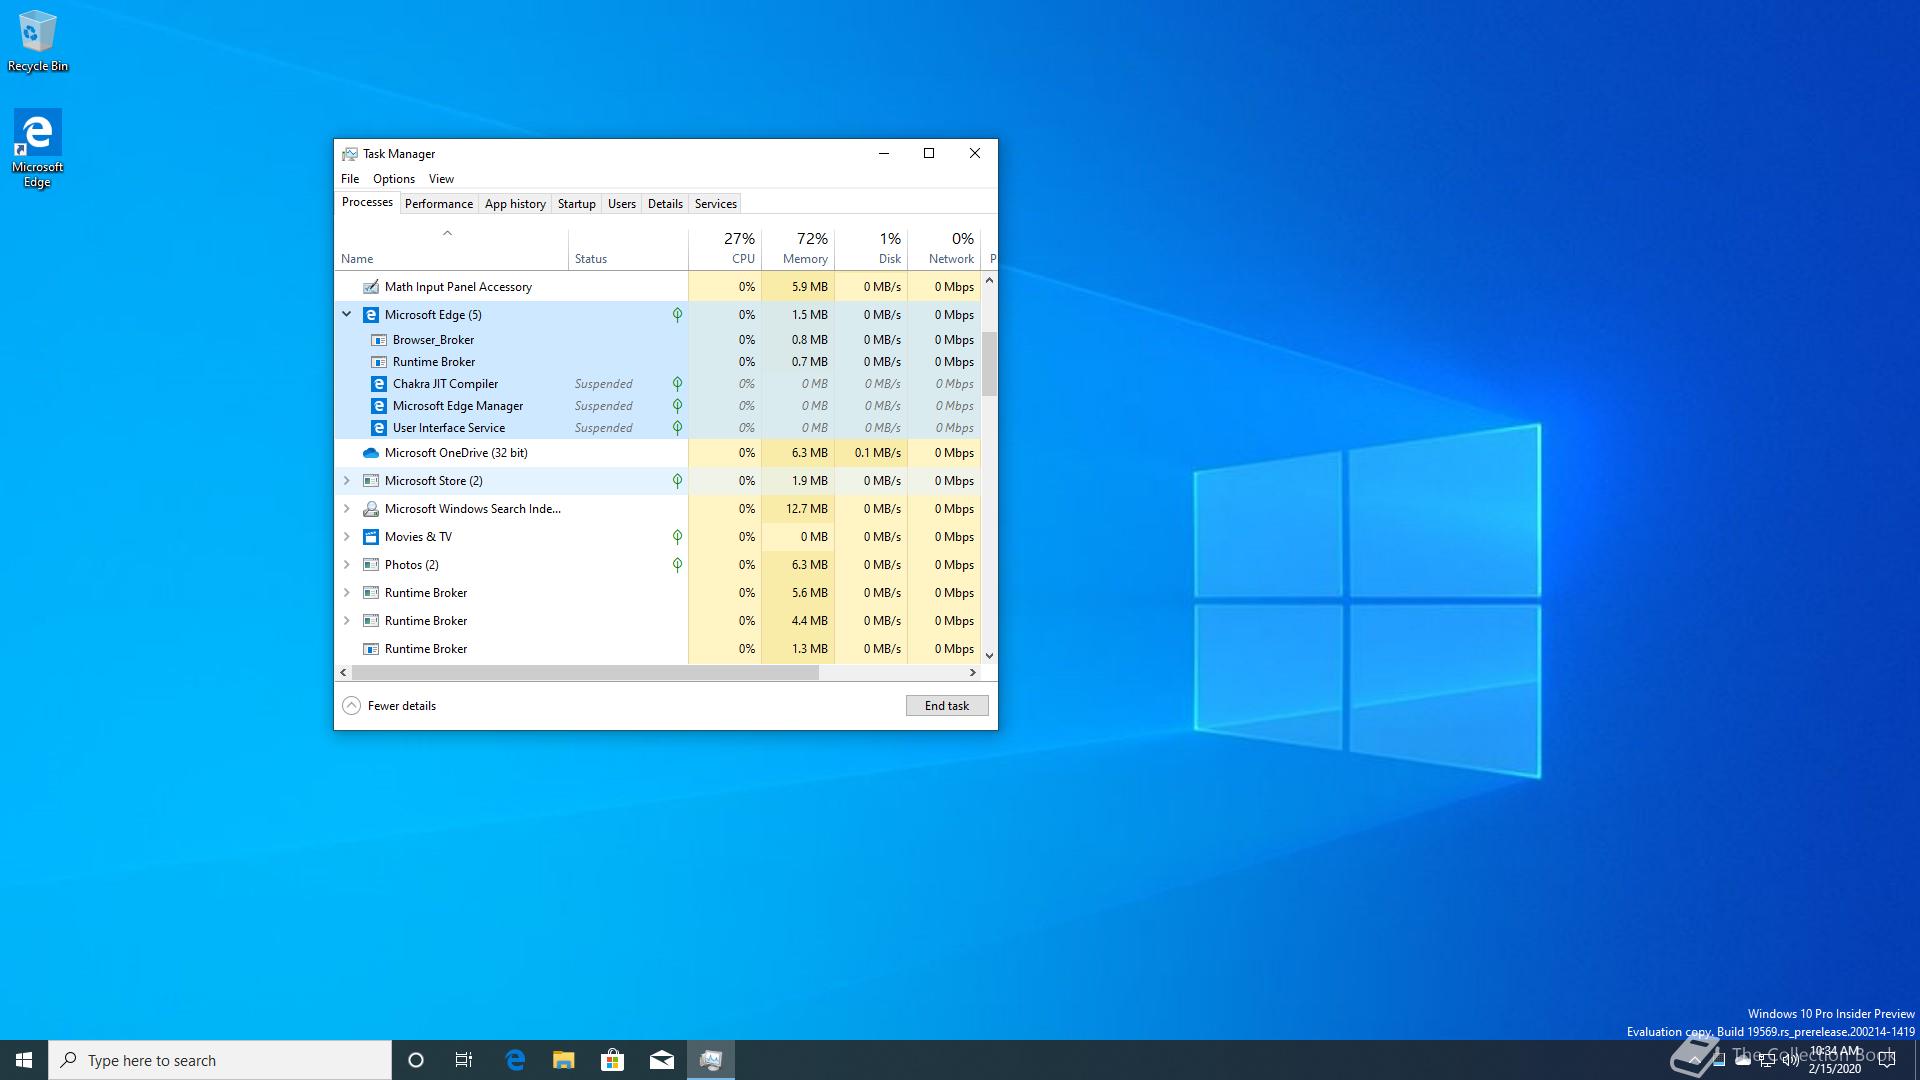The image size is (1920, 1080).
Task: Select the last Runtime Broker 1.3 MB row
Action: 658,649
